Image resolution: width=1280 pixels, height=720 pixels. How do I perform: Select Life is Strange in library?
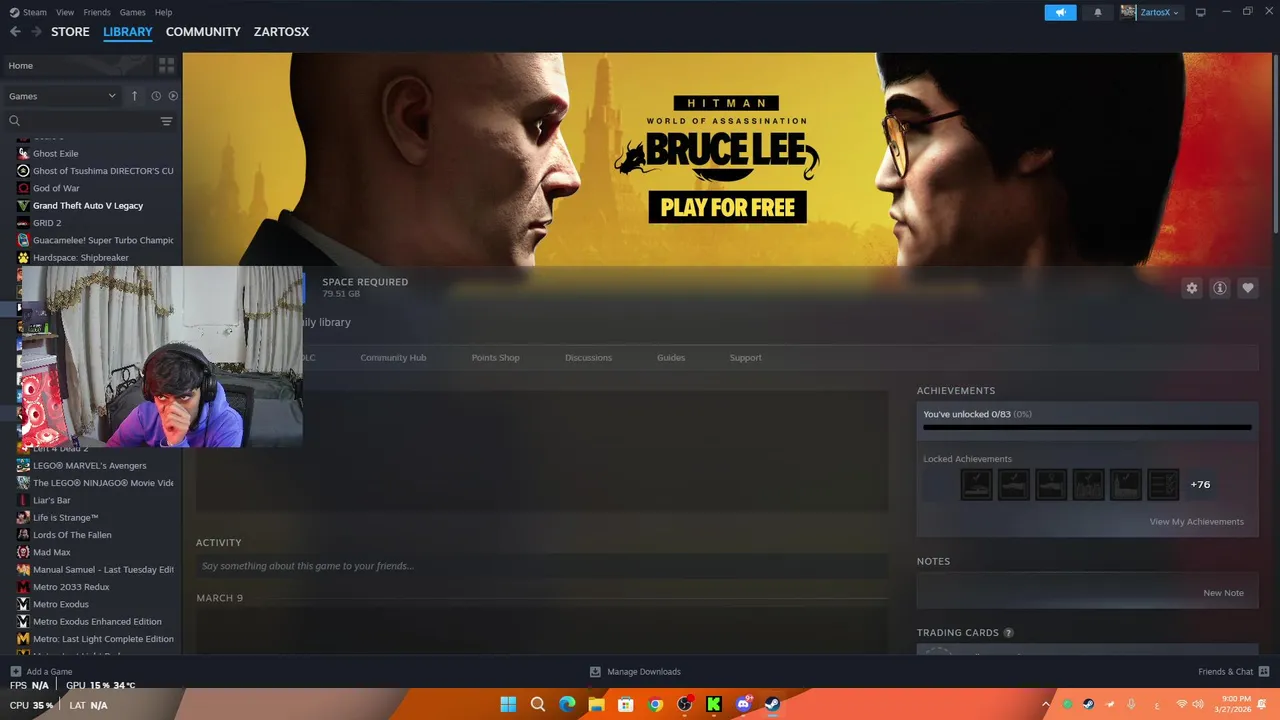(66, 517)
